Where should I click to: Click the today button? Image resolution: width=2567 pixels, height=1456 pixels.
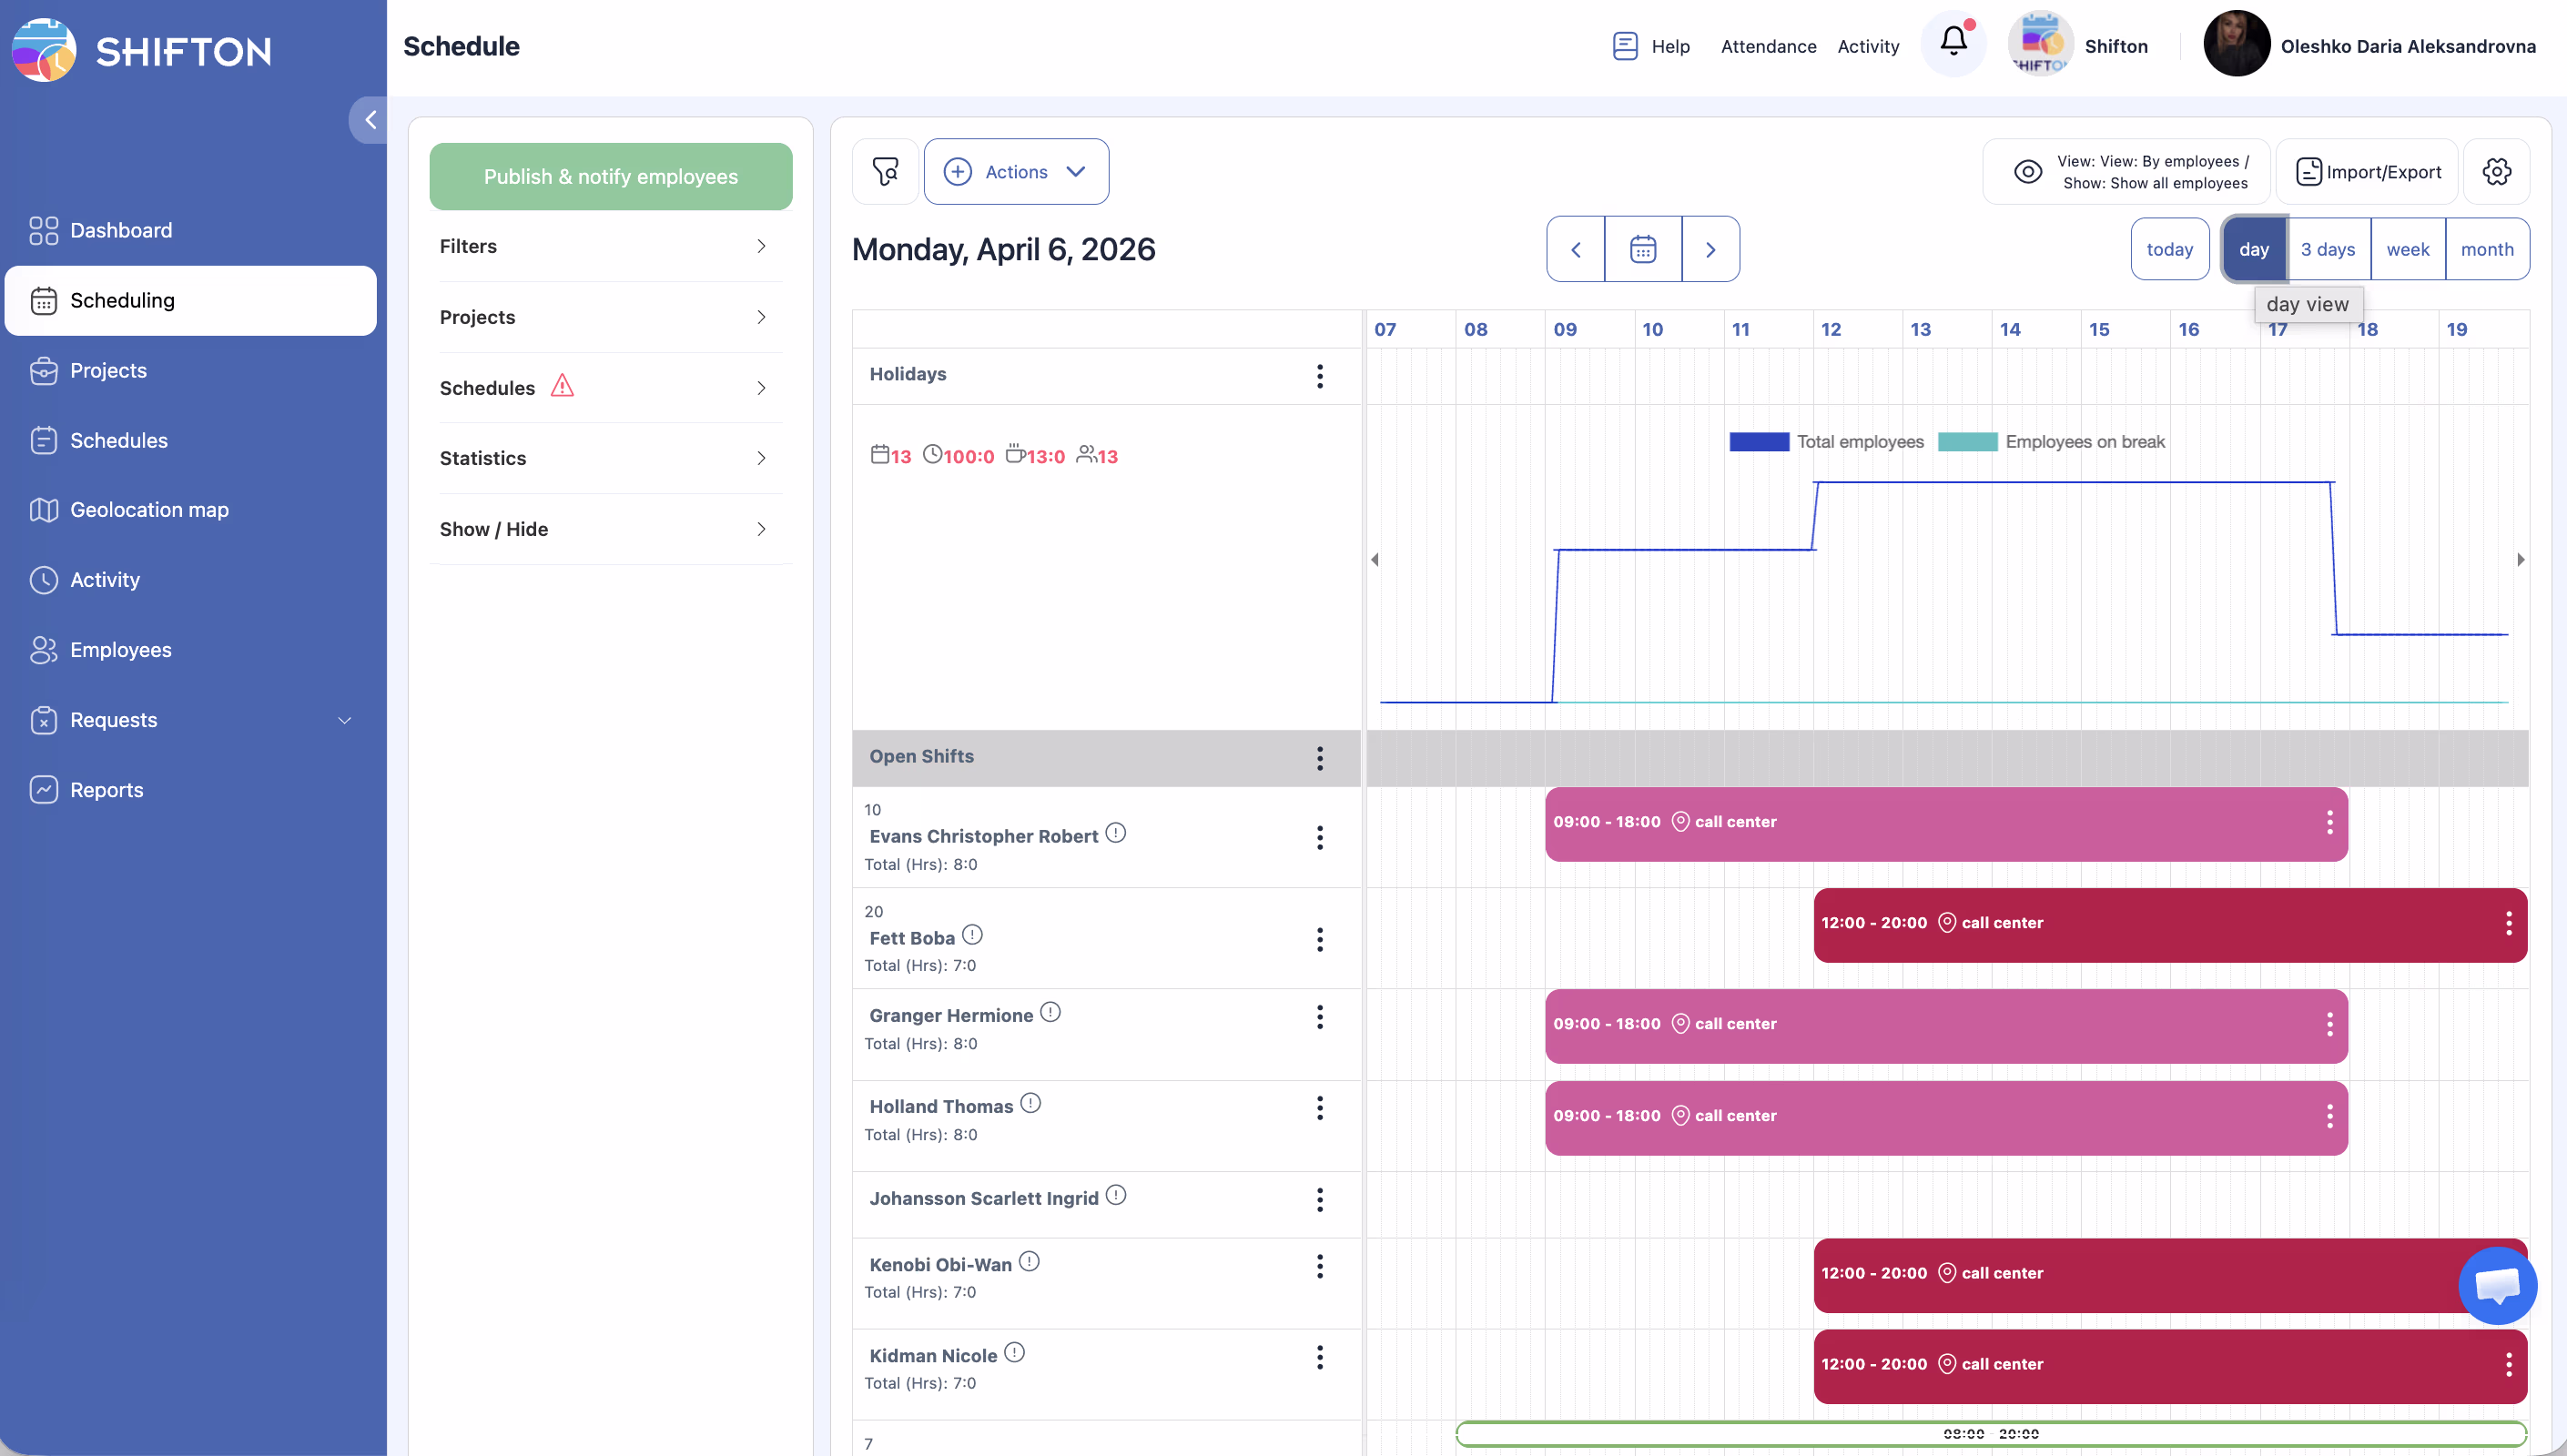click(x=2169, y=249)
